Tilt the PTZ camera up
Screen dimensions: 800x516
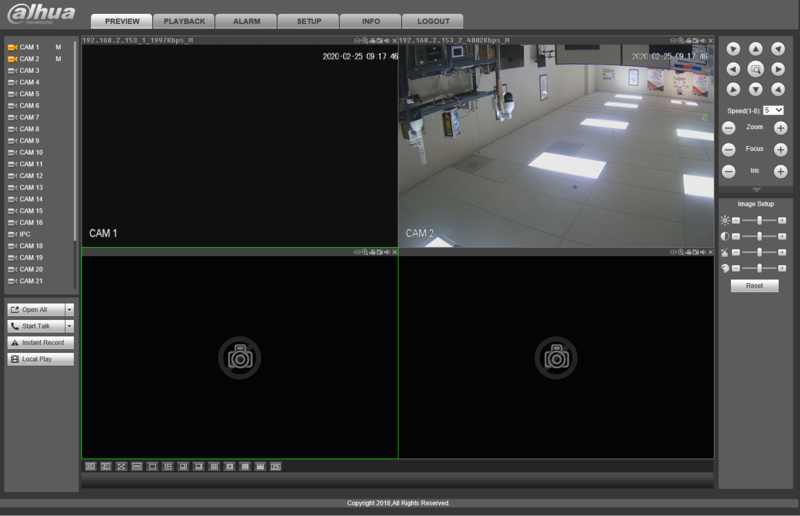[x=756, y=49]
